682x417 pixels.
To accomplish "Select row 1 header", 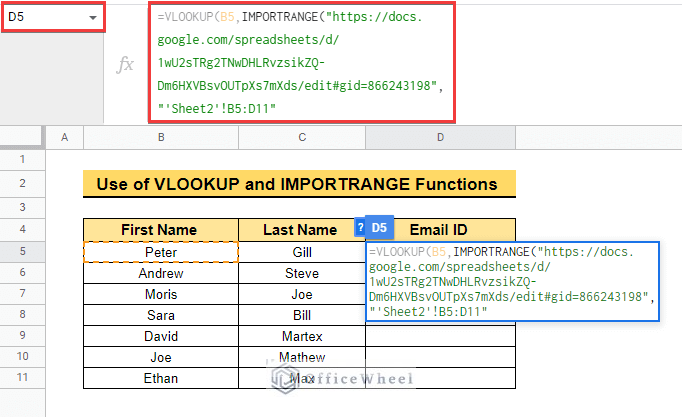I will [x=22, y=160].
